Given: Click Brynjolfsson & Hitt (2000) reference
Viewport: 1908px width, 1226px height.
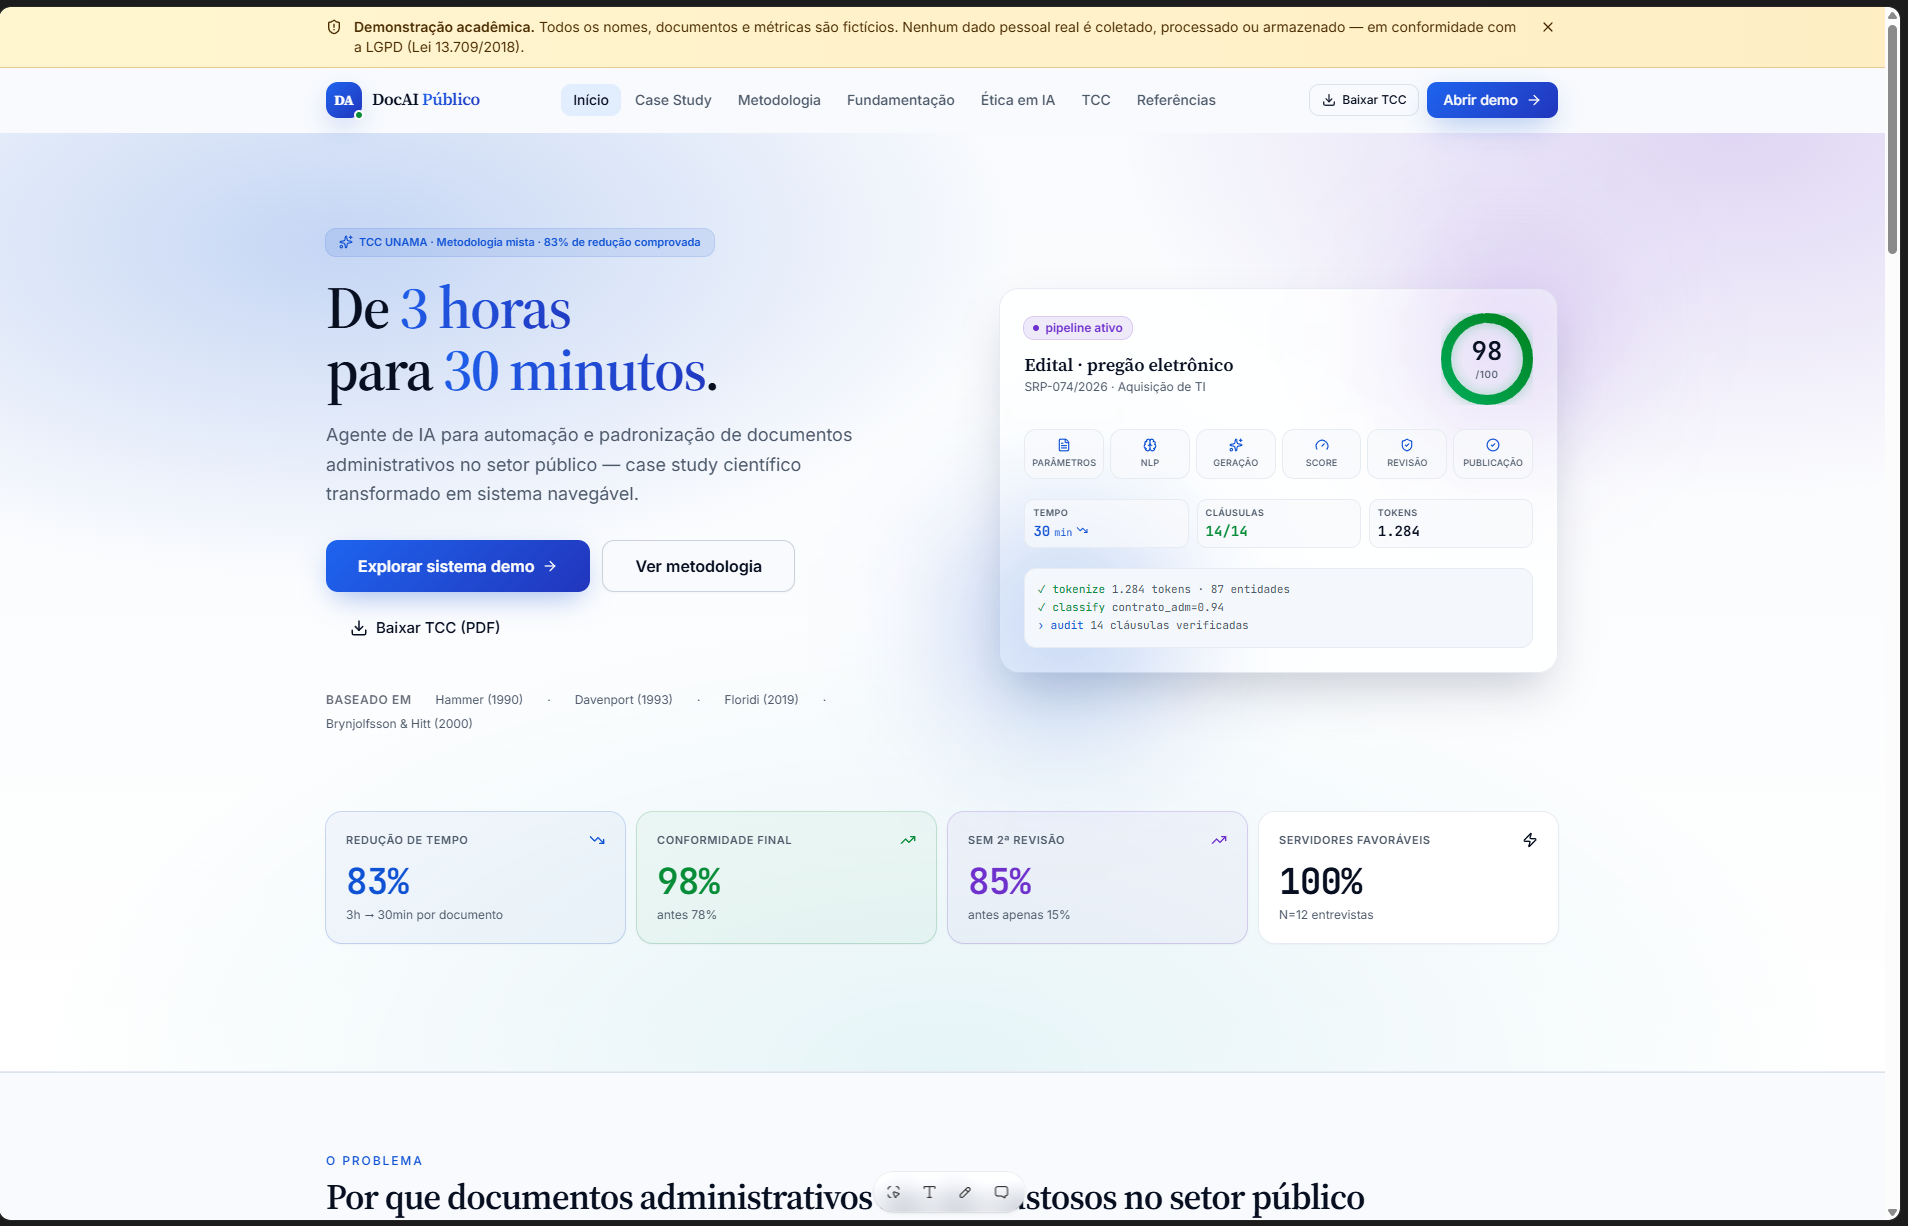Looking at the screenshot, I should click(399, 724).
